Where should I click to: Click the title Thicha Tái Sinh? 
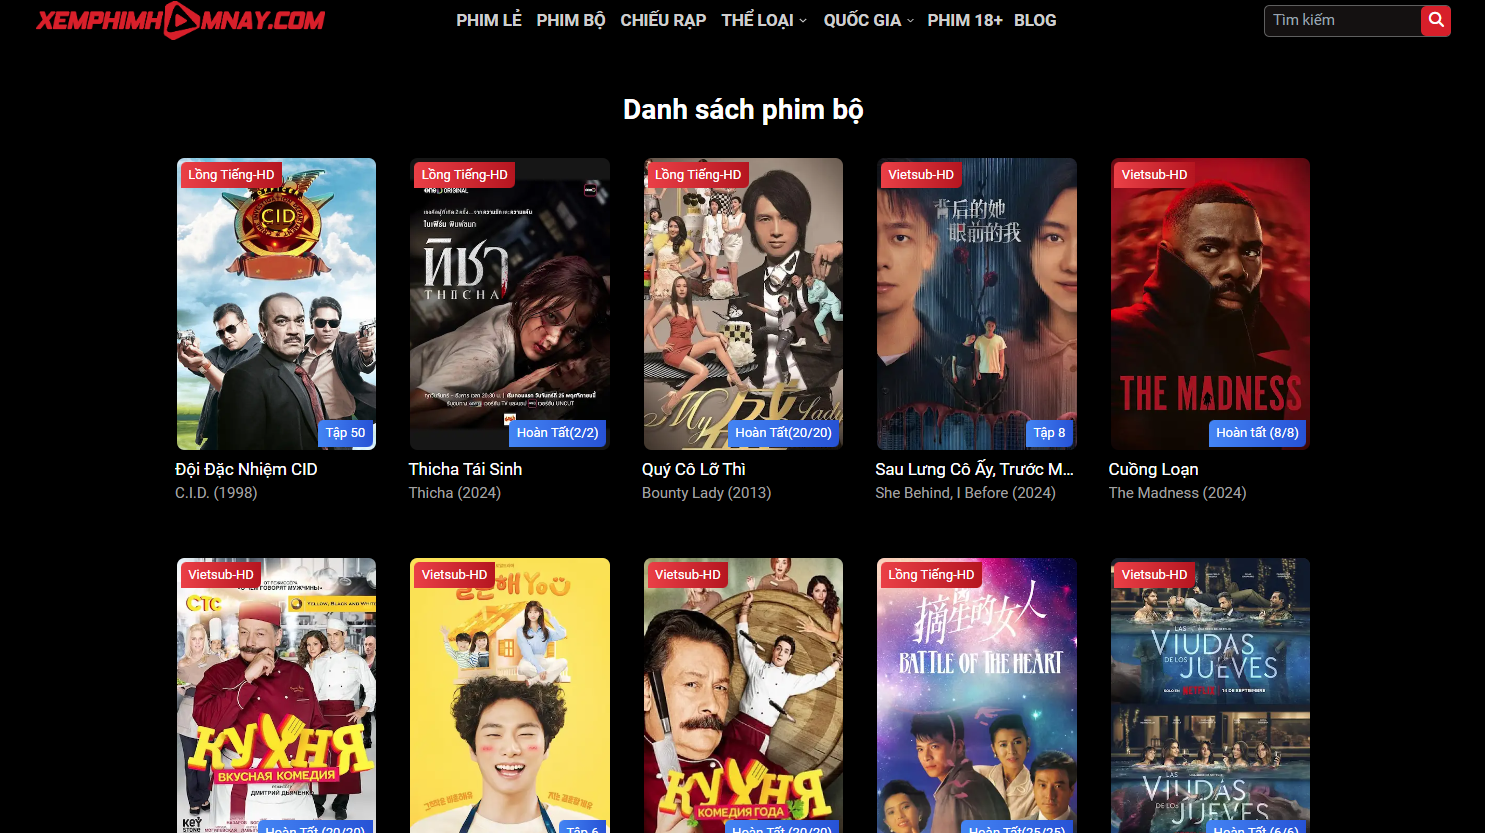pyautogui.click(x=465, y=469)
